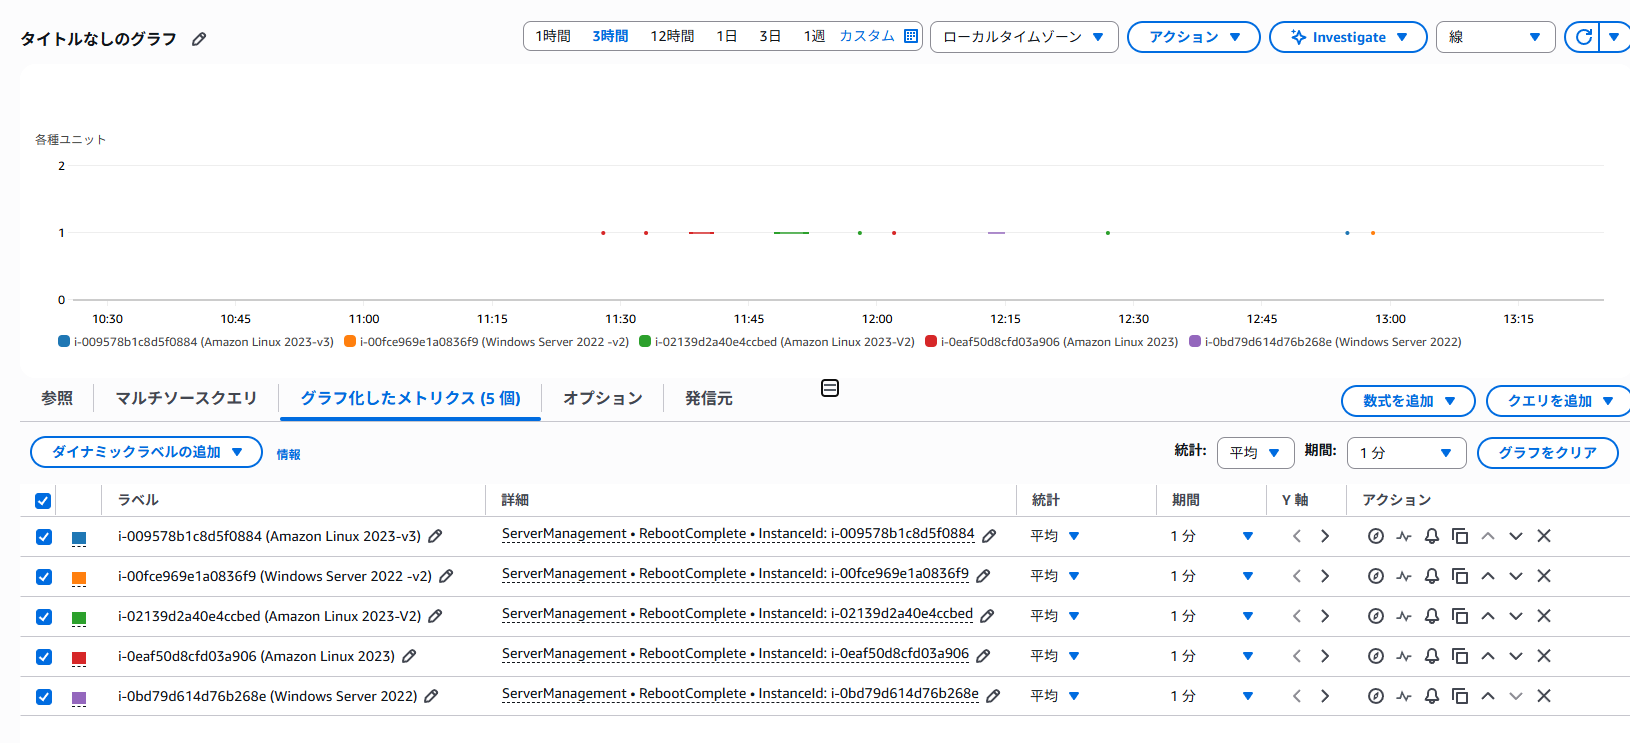Move i-0bd79d614d76b268e row up arrow
Screen dimensions: 1630x743
[x=1488, y=696]
